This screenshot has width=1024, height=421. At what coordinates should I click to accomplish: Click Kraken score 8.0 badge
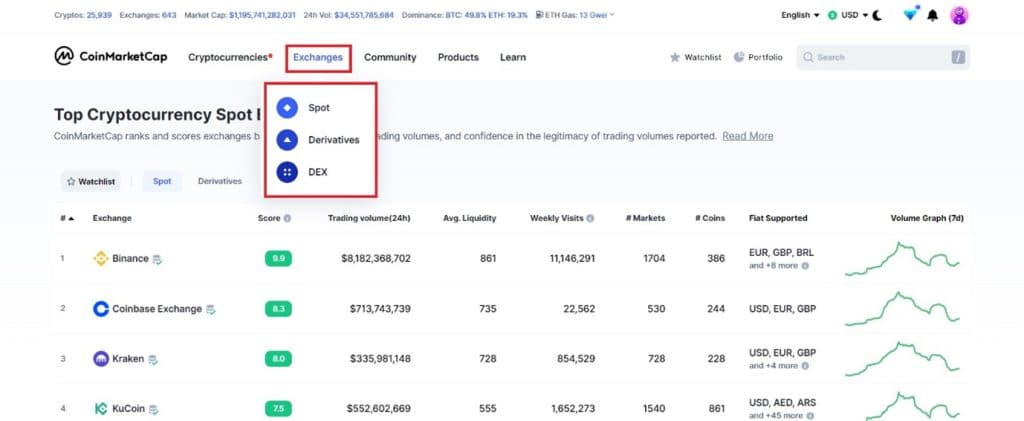tap(278, 359)
